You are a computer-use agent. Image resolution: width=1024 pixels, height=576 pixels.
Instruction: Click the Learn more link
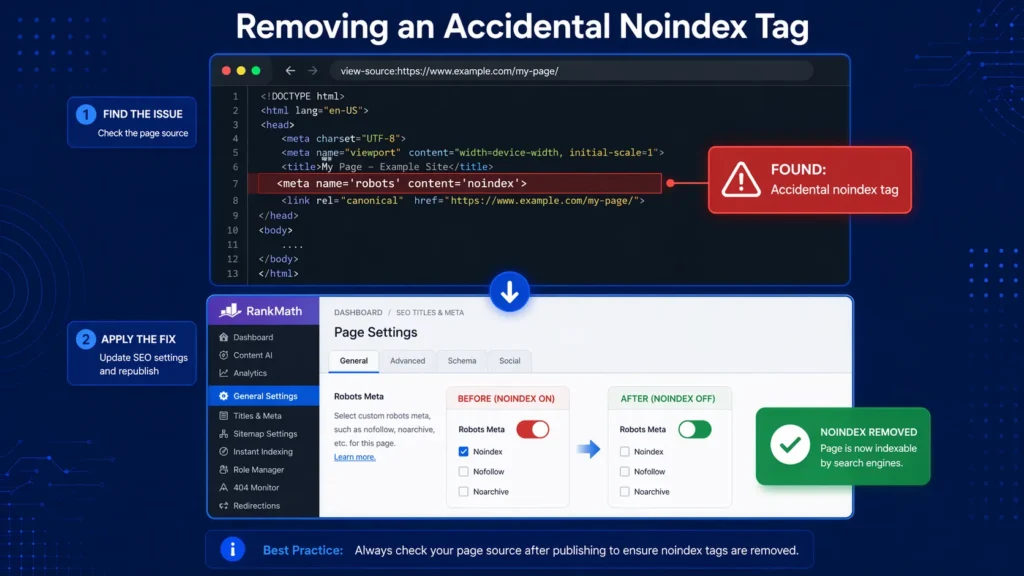point(354,457)
